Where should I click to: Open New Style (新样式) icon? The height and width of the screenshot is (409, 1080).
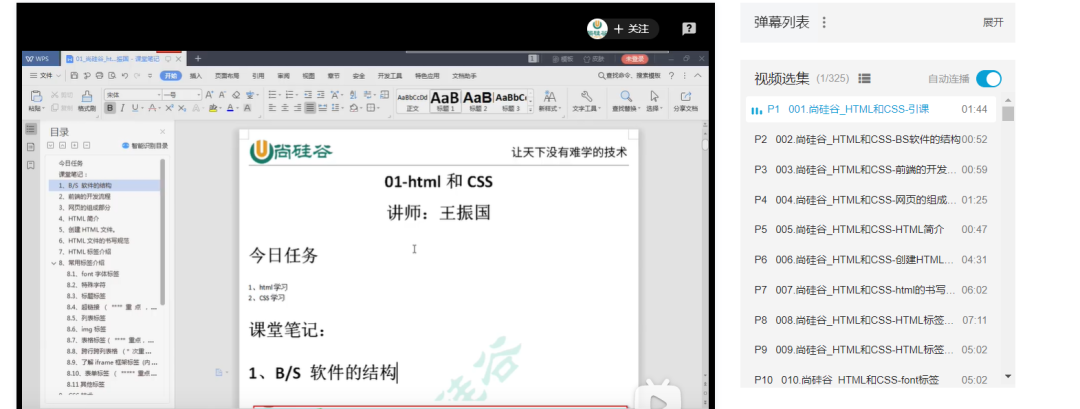tap(550, 101)
